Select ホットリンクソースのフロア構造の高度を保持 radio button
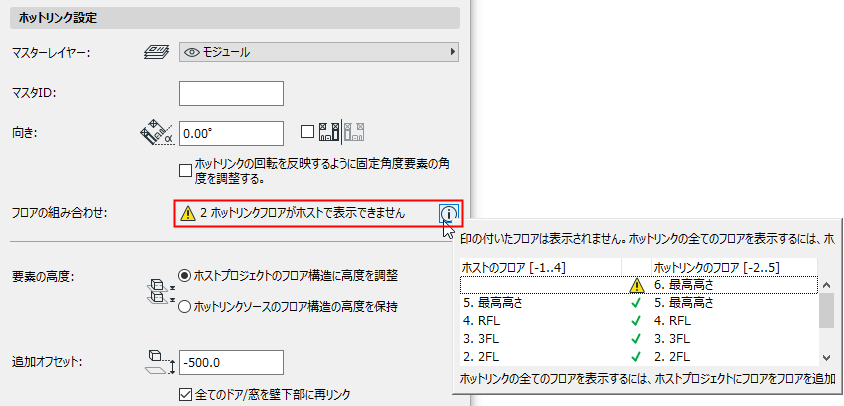The width and height of the screenshot is (844, 406). click(x=185, y=307)
